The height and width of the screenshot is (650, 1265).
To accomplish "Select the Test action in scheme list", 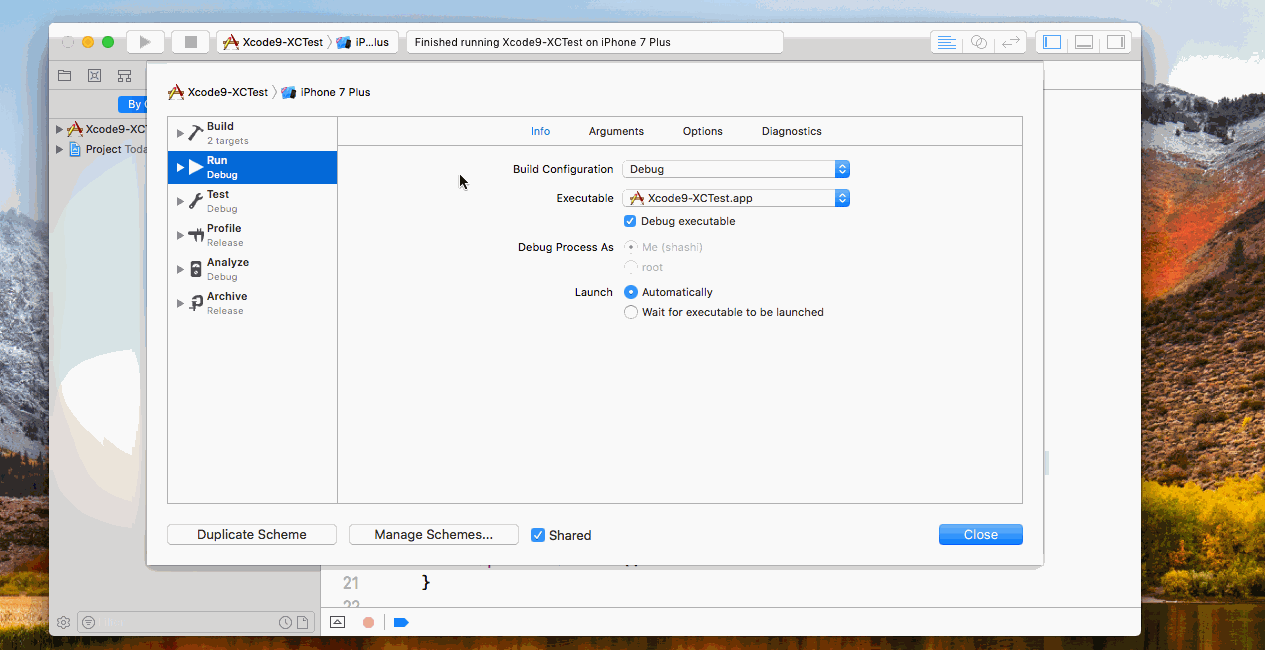I will pyautogui.click(x=218, y=200).
